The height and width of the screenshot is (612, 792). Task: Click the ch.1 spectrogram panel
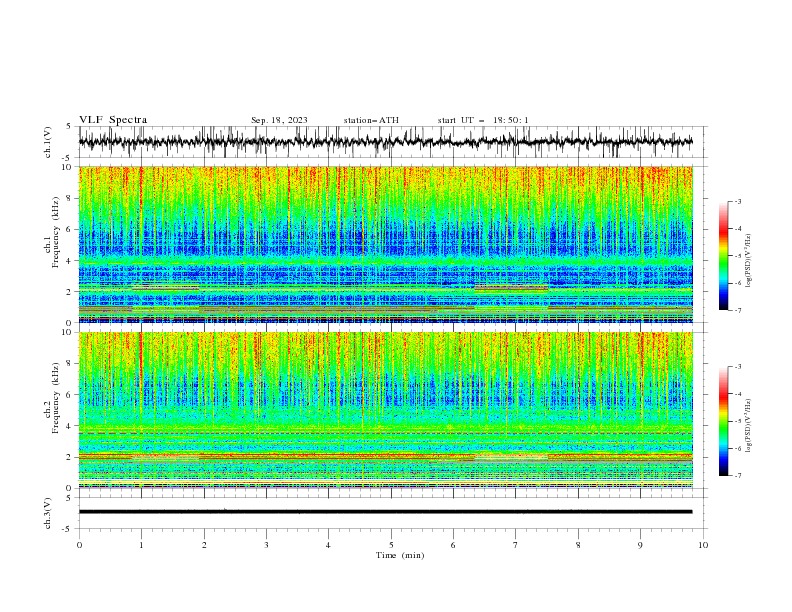tap(385, 244)
